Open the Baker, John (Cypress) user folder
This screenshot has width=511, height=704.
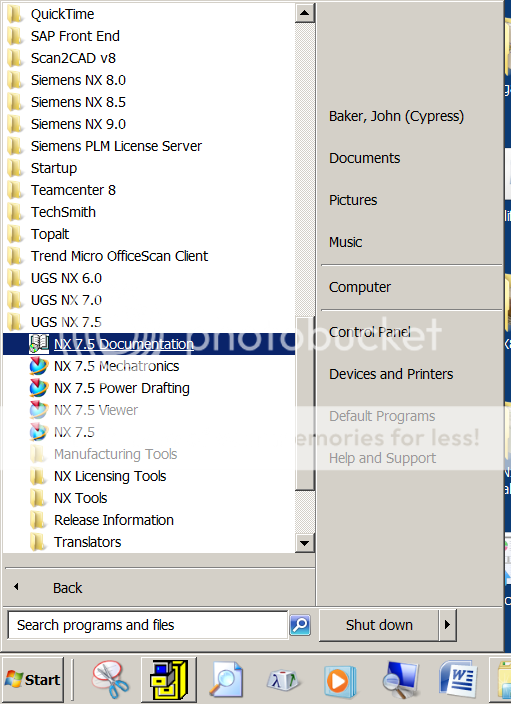coord(396,116)
